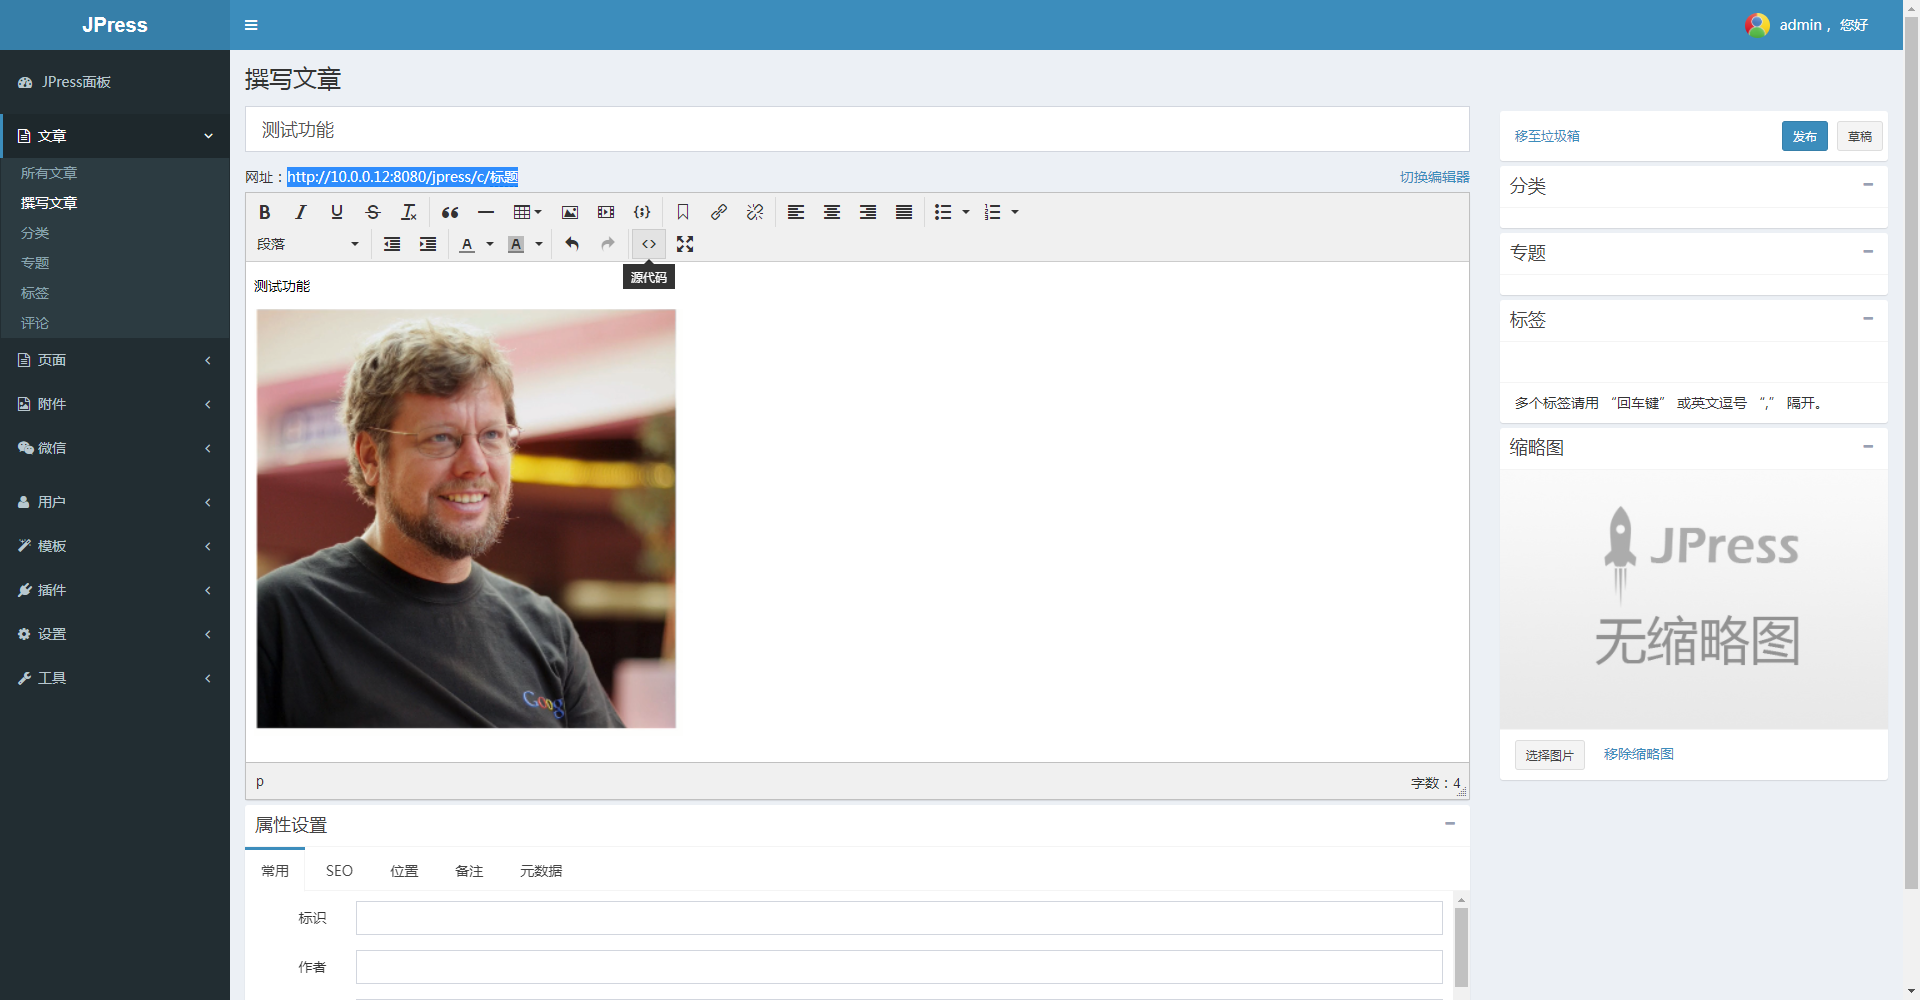
Task: Click the 发布 publish button
Action: pos(1805,136)
